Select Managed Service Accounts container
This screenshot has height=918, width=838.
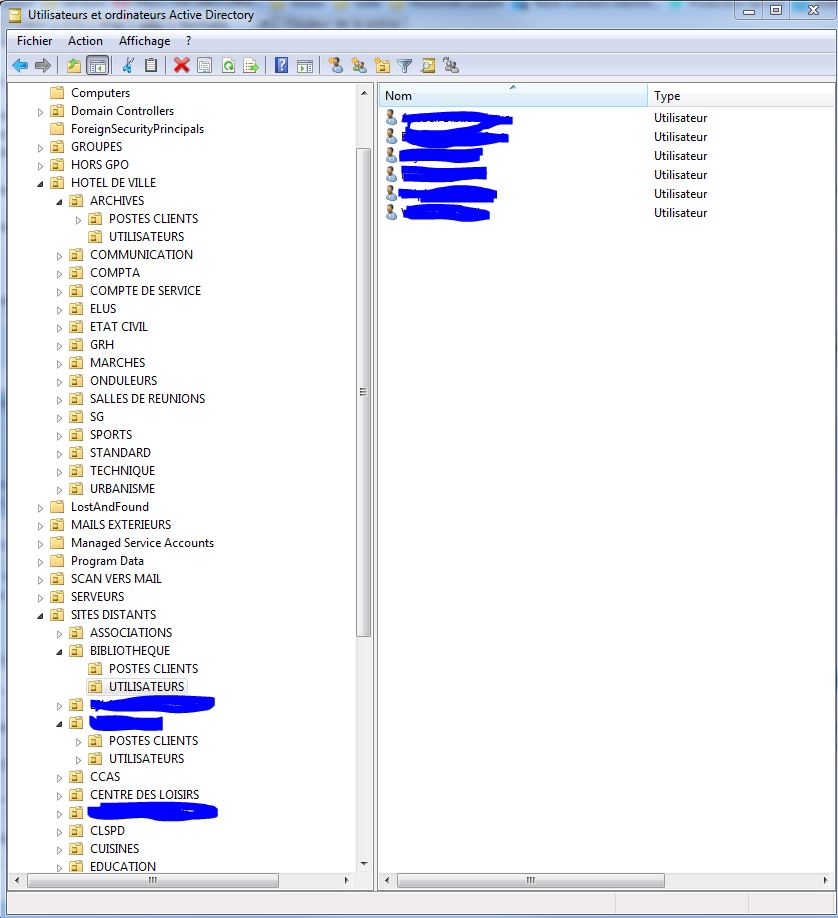[x=142, y=543]
